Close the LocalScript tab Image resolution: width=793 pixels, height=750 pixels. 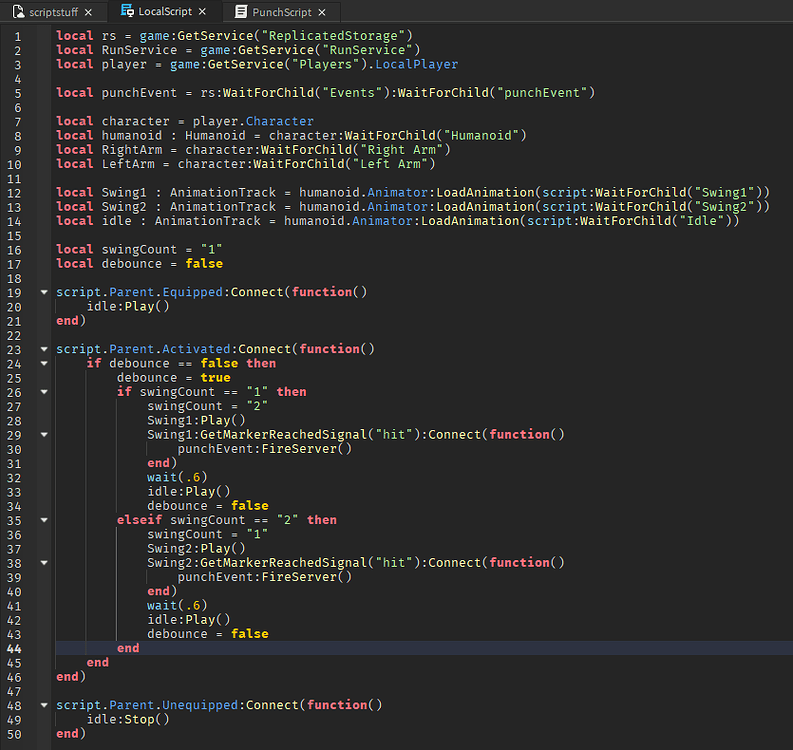[203, 12]
